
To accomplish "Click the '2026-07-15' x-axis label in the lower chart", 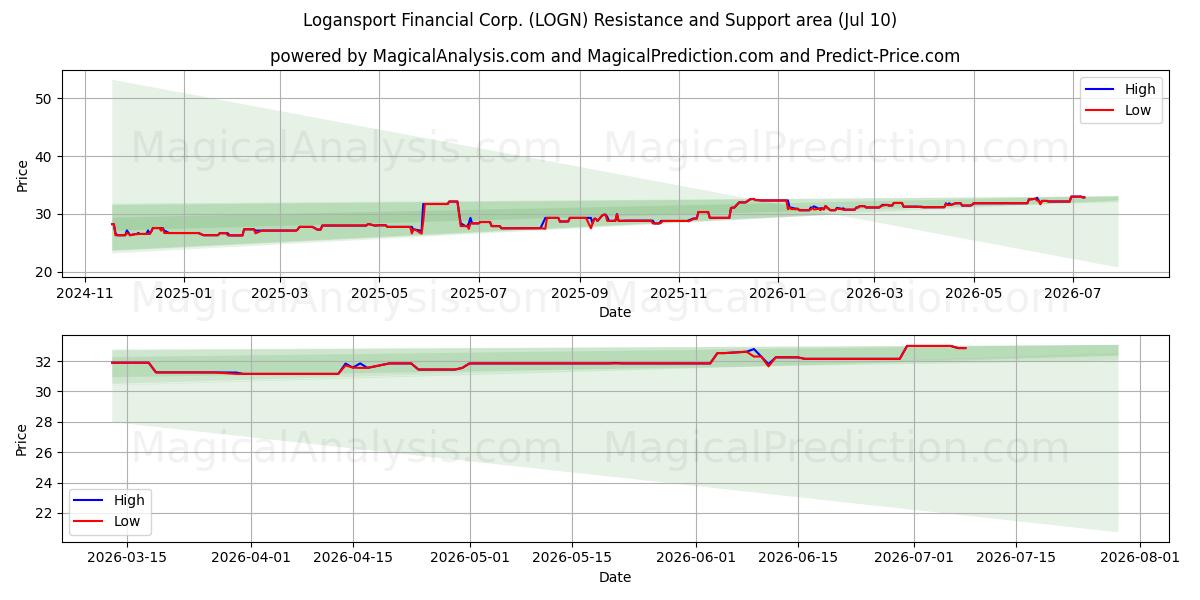I will [x=1016, y=559].
